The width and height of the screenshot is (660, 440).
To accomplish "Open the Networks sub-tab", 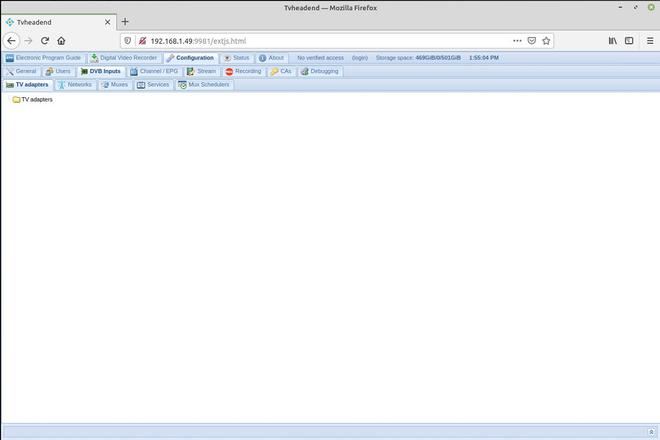I will pos(75,85).
